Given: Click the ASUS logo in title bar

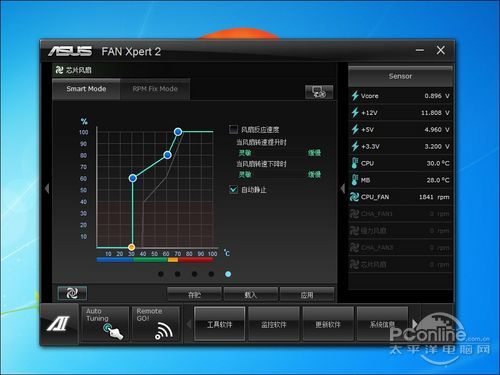Looking at the screenshot, I should (70, 51).
